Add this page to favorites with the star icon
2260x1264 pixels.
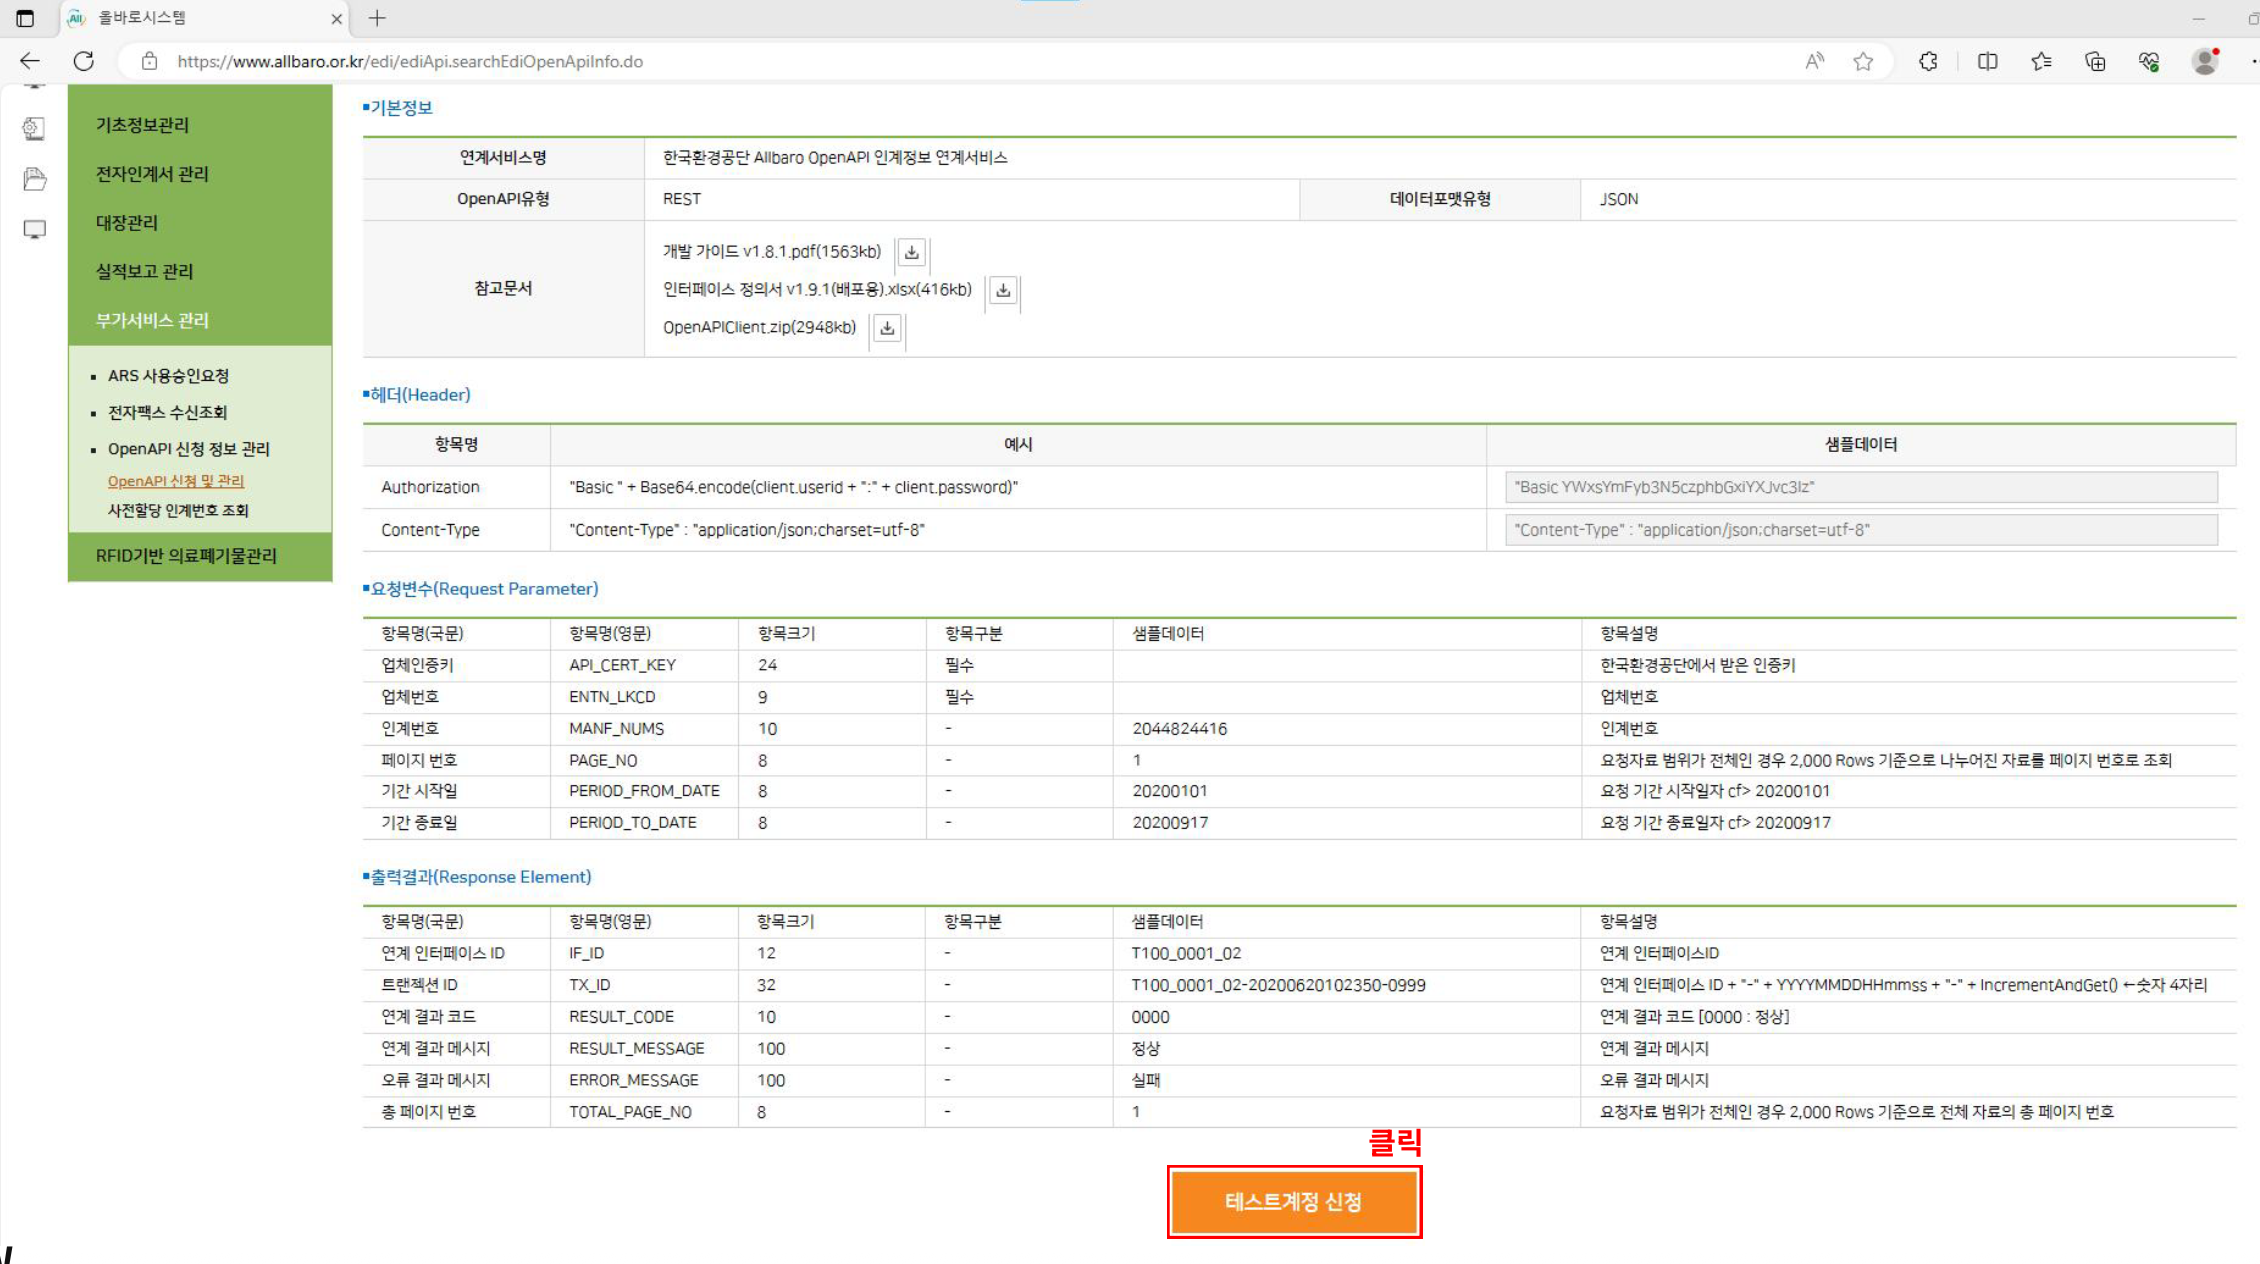[1862, 62]
